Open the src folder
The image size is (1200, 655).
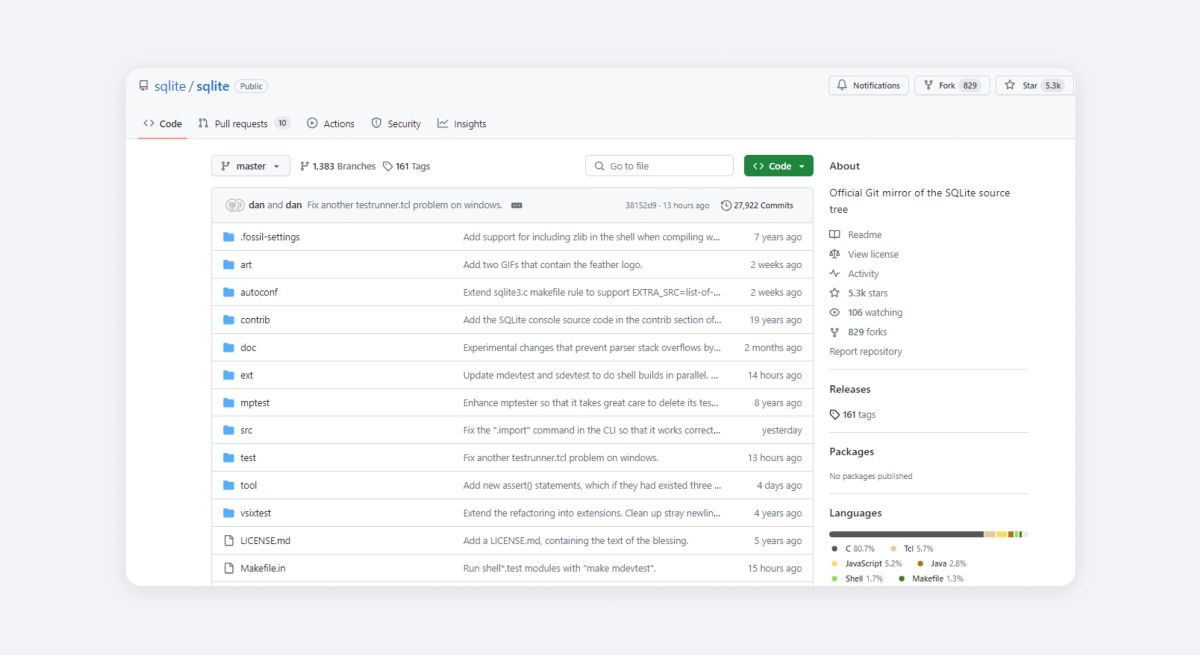pos(246,430)
